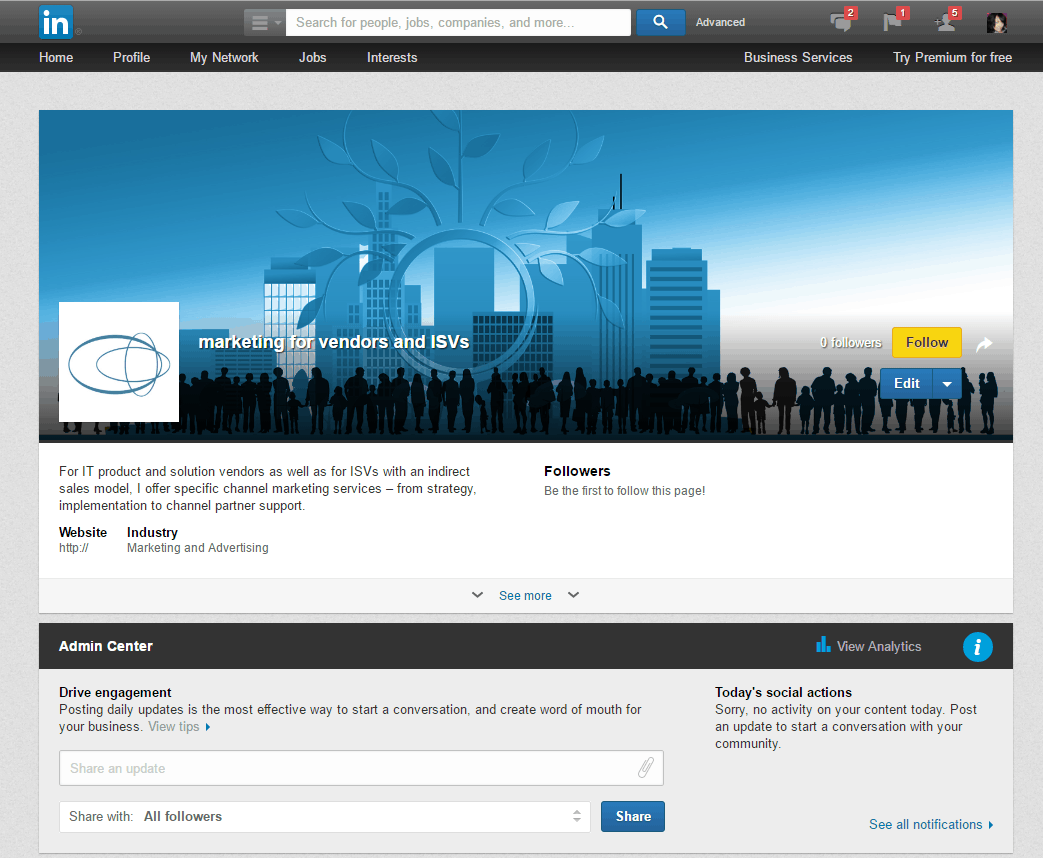This screenshot has height=858, width=1043.
Task: Click See all notifications link
Action: click(x=926, y=824)
